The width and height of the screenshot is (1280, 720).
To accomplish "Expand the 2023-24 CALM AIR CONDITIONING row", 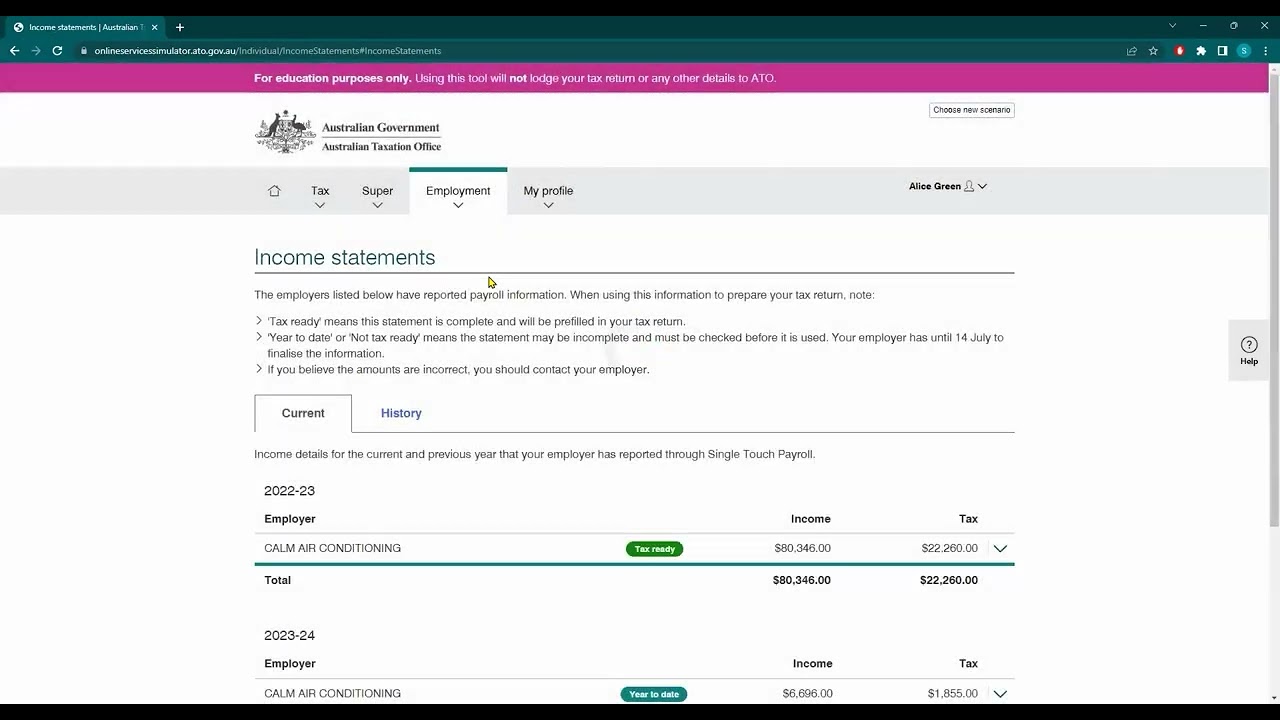I will [x=1000, y=694].
